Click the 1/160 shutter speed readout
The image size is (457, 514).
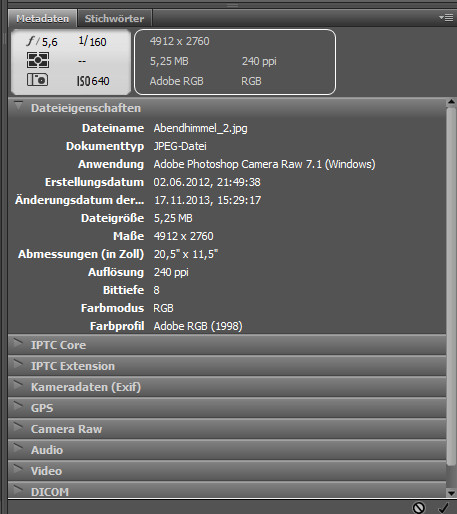92,41
